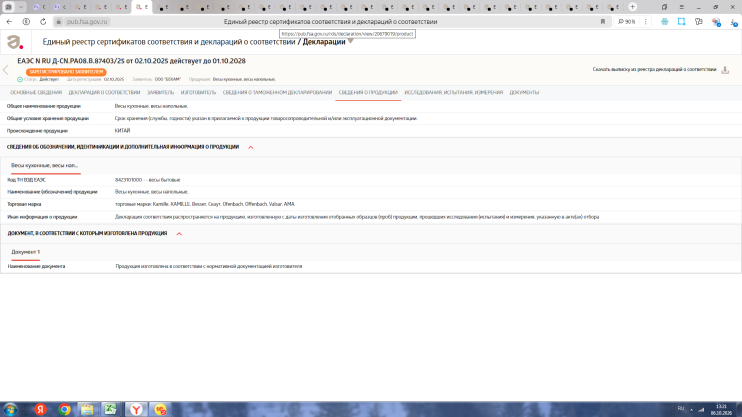Open the tab group counter button
Image resolution: width=742 pixels, height=417 pixels.
[9, 7]
